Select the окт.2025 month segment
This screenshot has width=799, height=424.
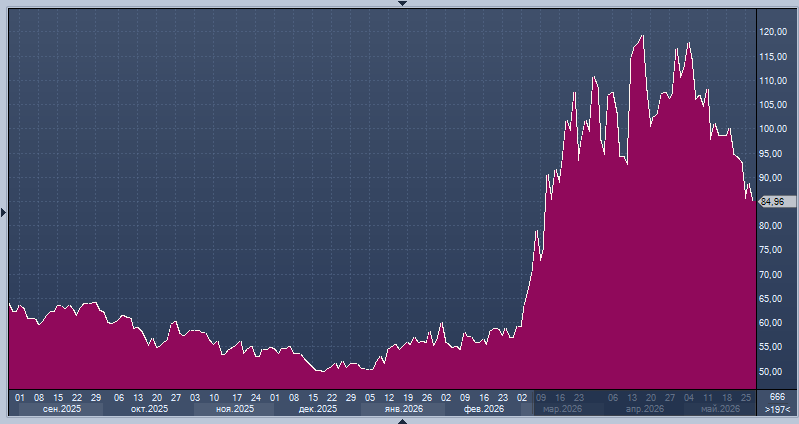point(149,409)
